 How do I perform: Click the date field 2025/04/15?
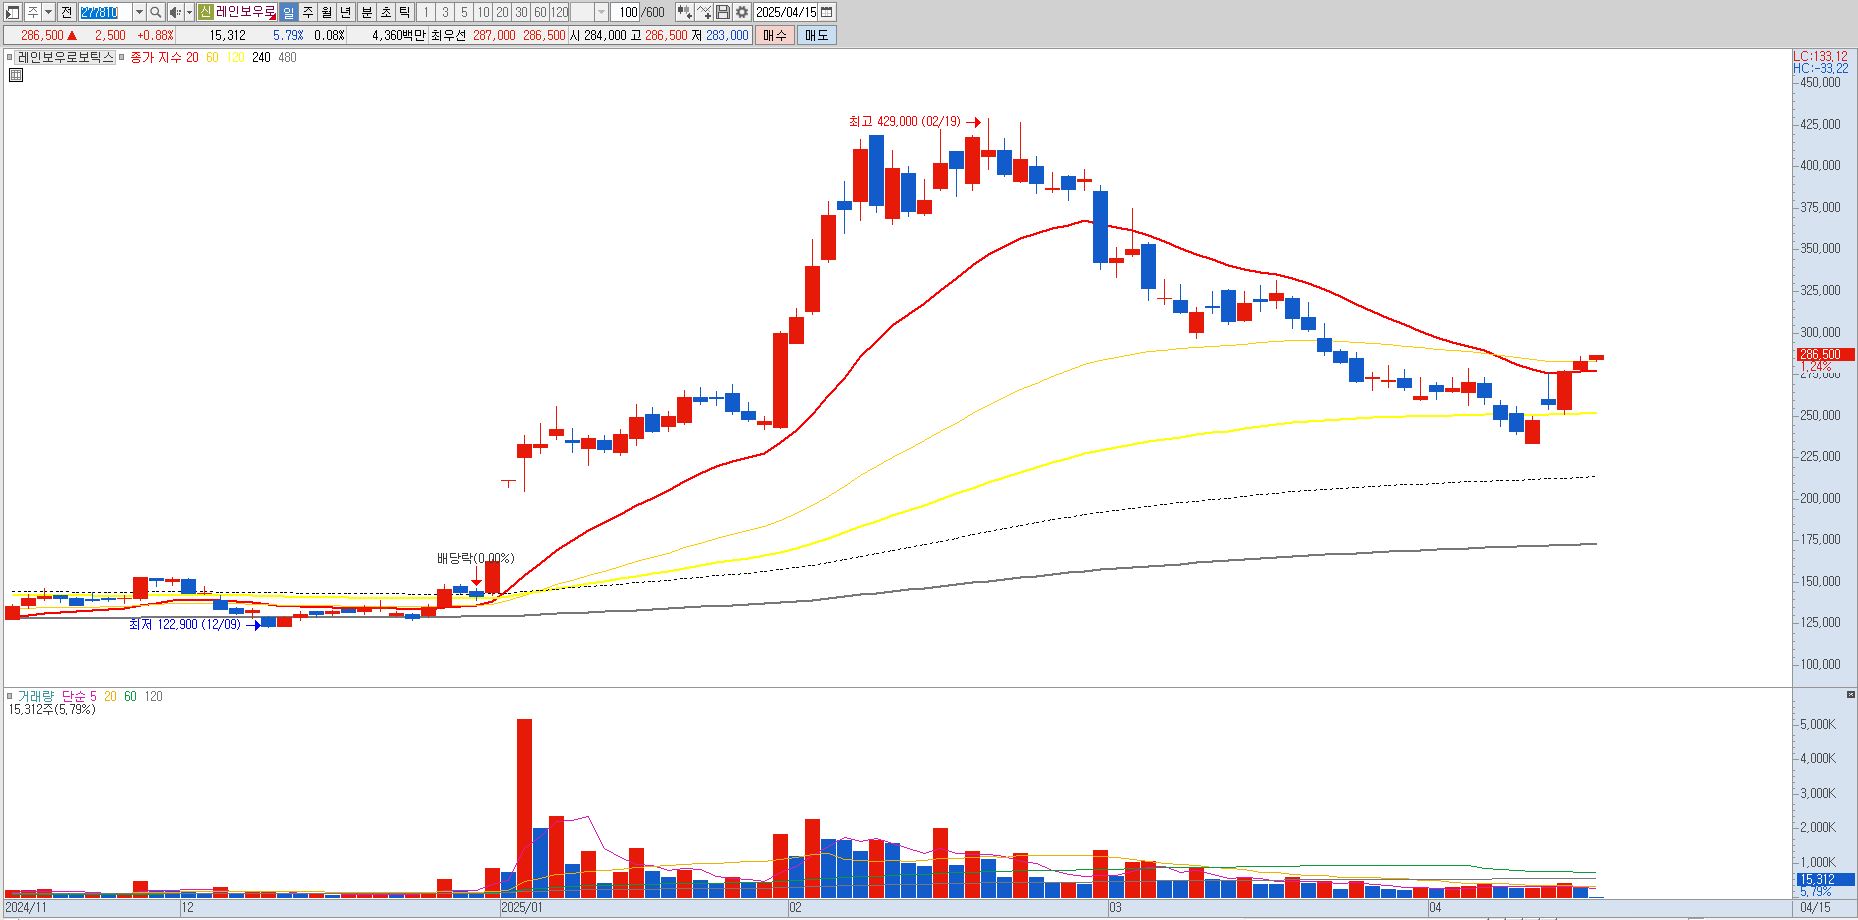coord(786,12)
